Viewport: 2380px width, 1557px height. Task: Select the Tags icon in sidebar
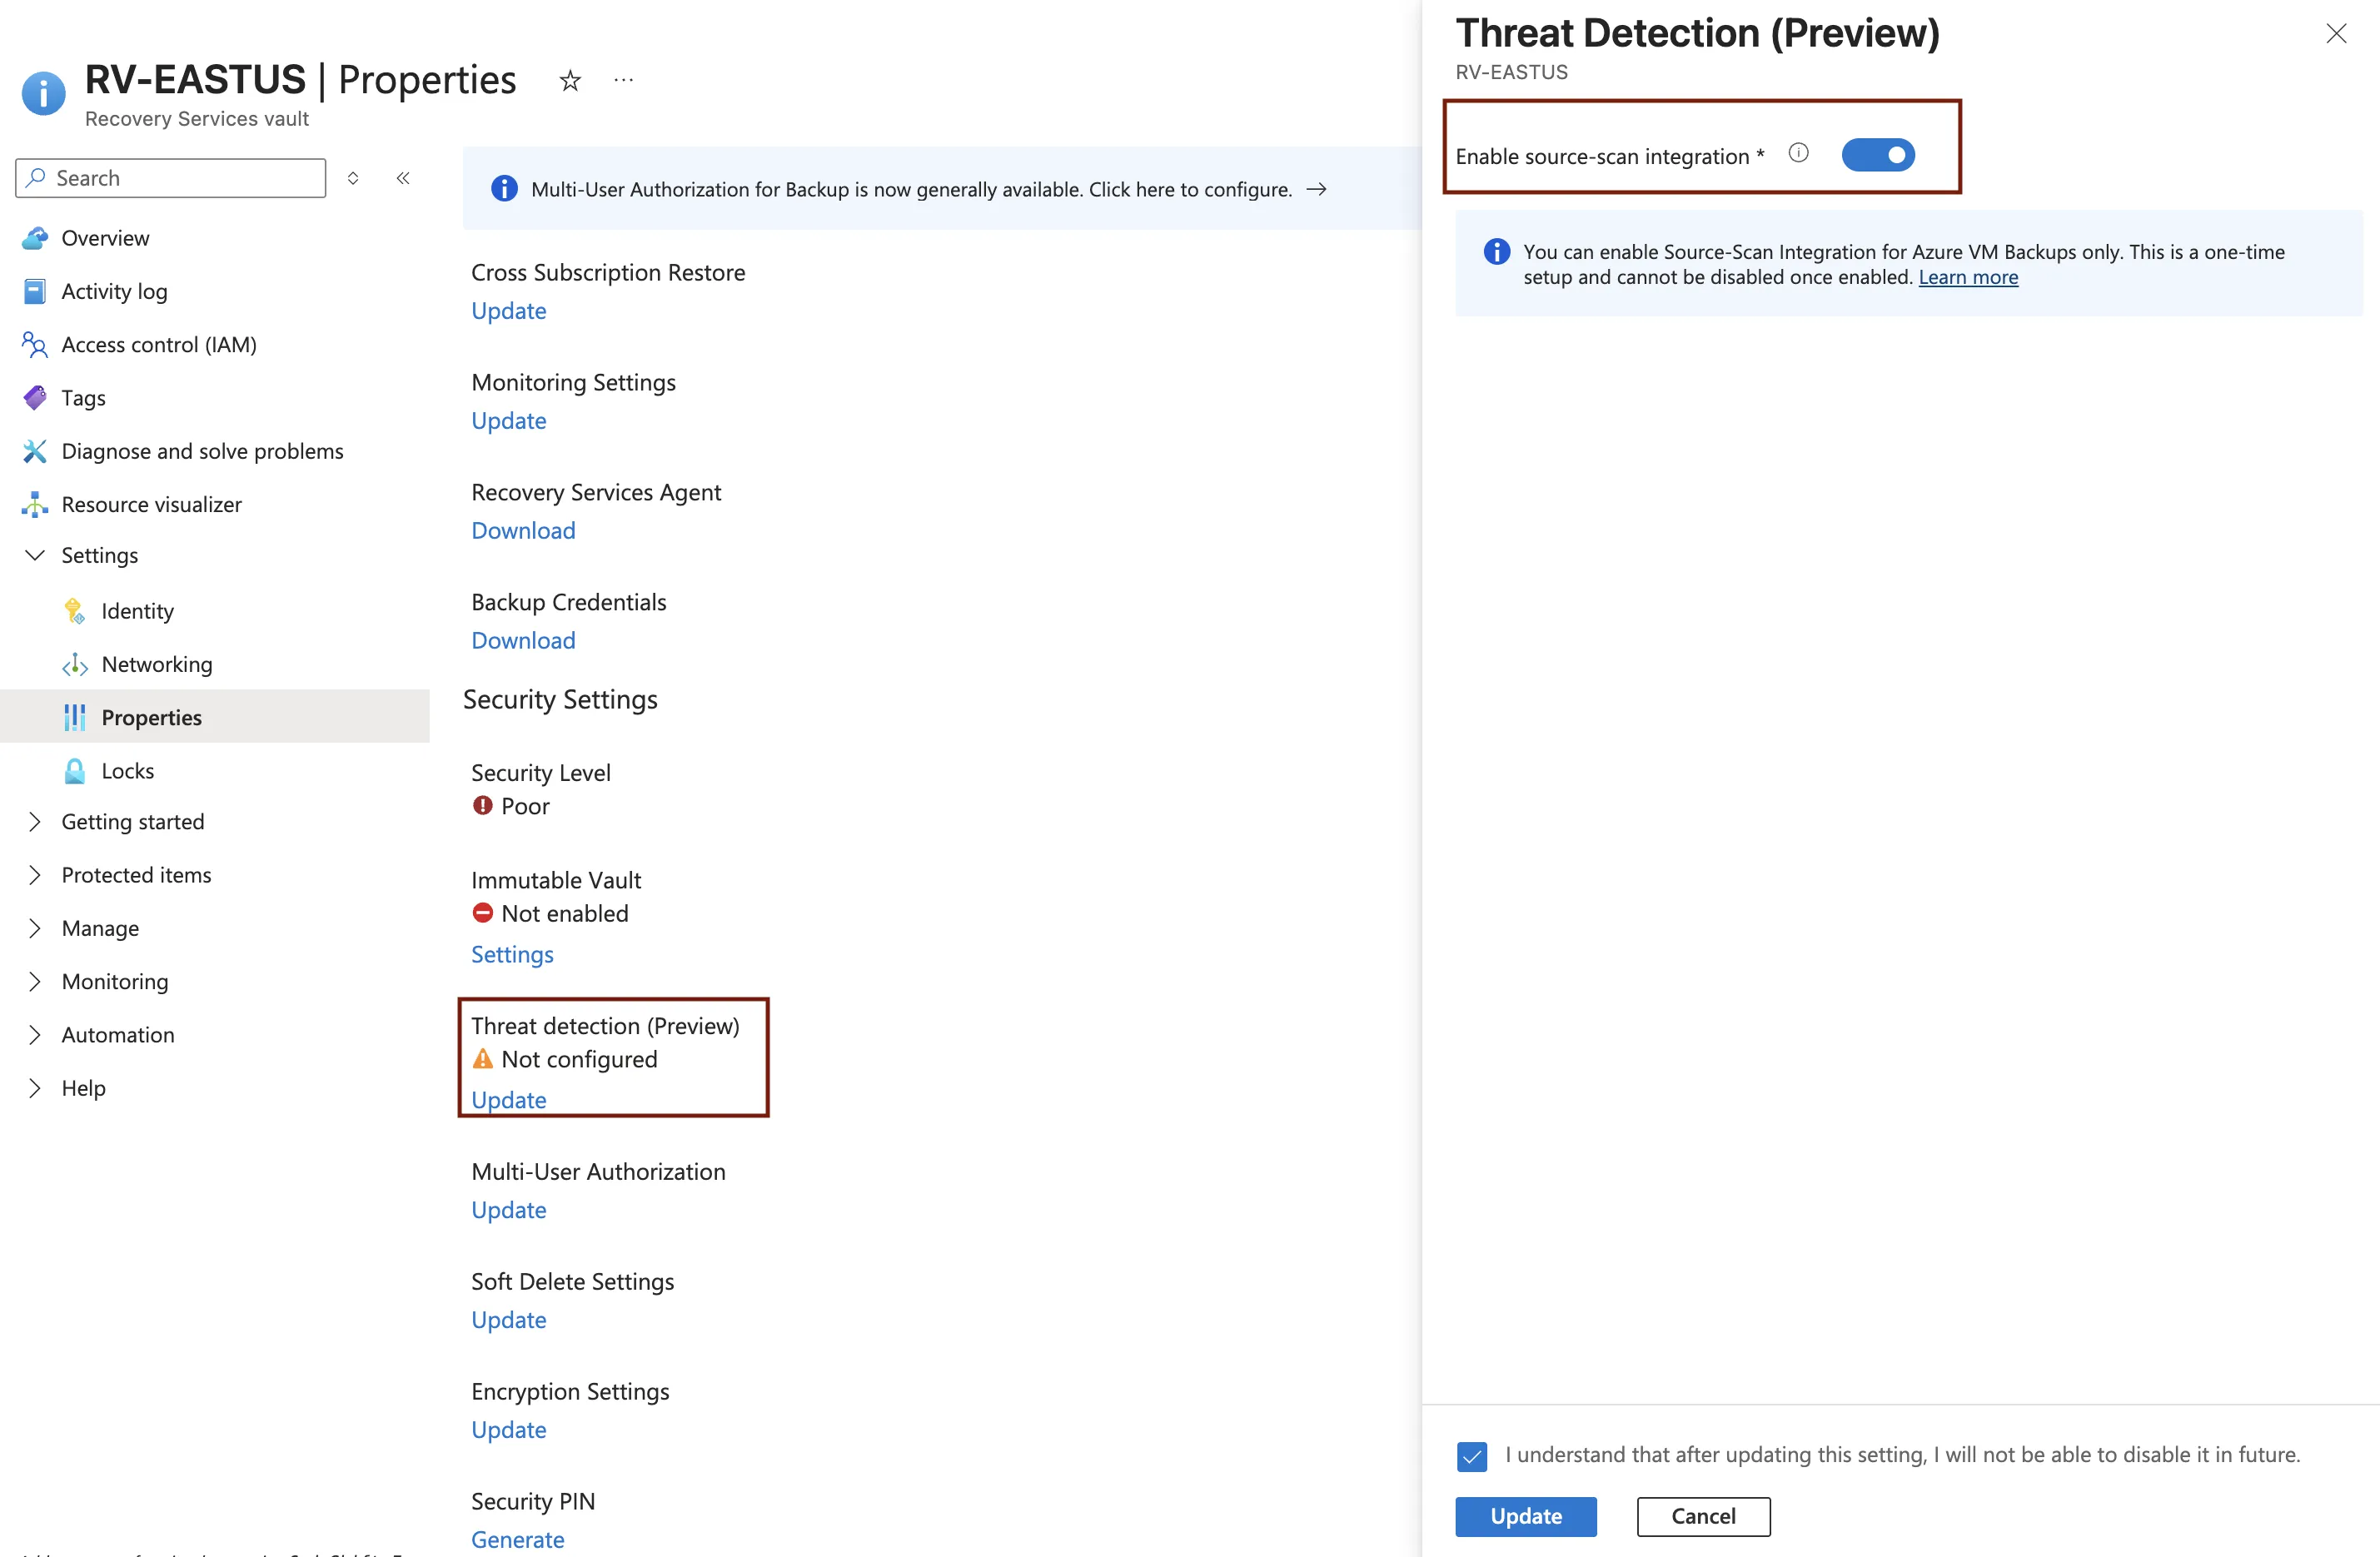34,397
